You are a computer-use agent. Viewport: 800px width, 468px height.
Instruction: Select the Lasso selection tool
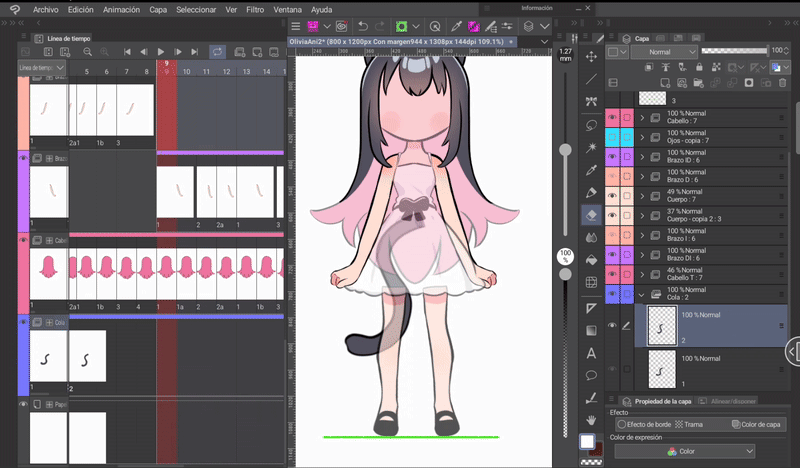click(591, 125)
